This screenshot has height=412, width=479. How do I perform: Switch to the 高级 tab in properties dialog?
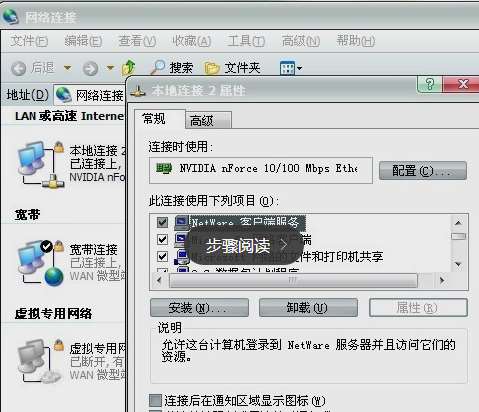(x=208, y=120)
